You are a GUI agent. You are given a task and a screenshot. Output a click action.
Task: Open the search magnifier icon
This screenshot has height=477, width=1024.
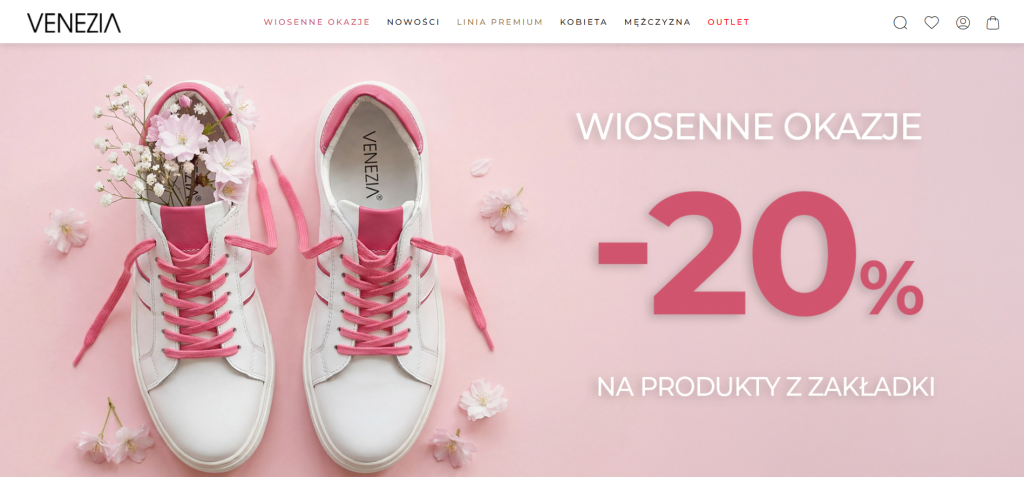pyautogui.click(x=900, y=23)
